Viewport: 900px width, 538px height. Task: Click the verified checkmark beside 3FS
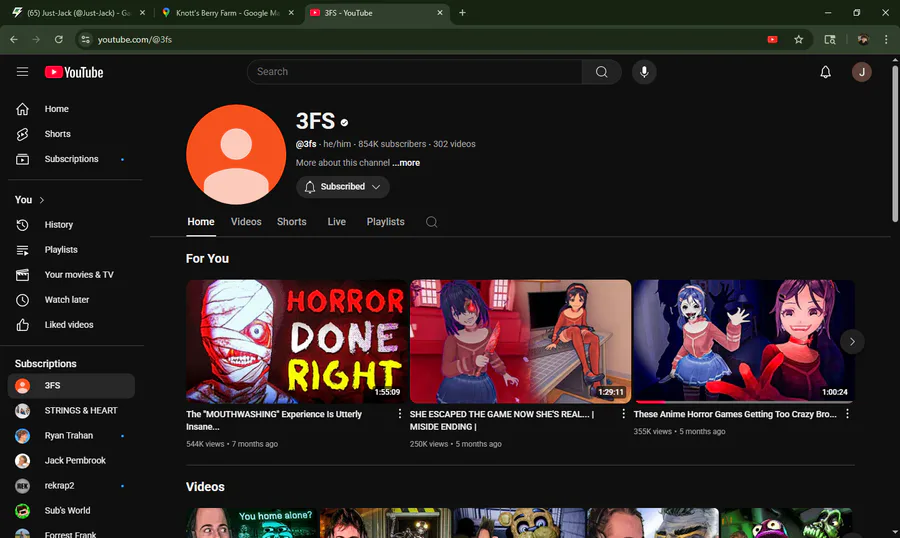tap(344, 122)
